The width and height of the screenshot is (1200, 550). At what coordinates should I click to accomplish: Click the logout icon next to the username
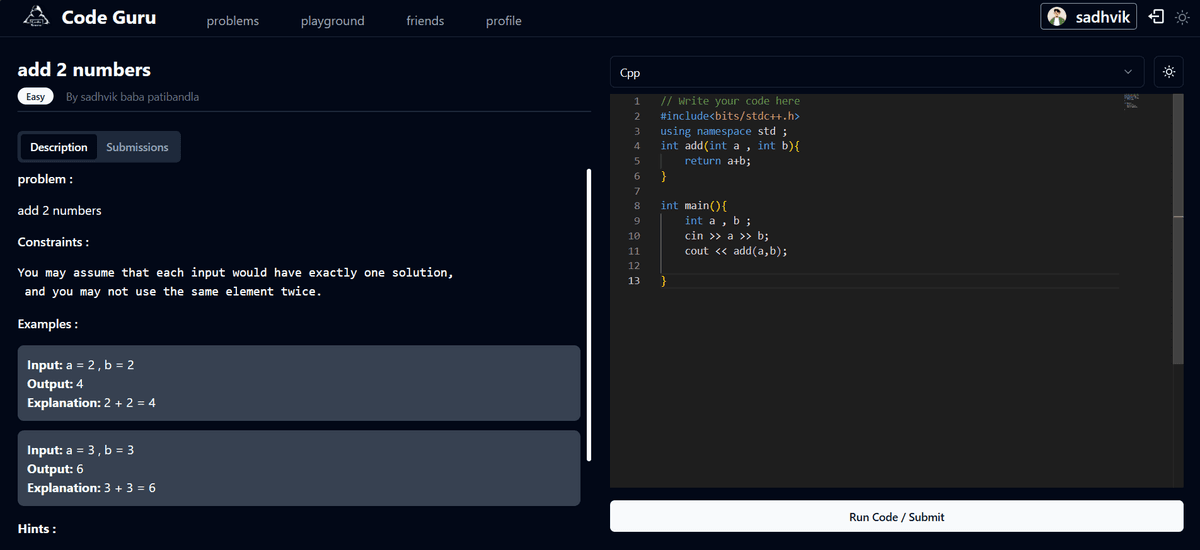coord(1156,17)
